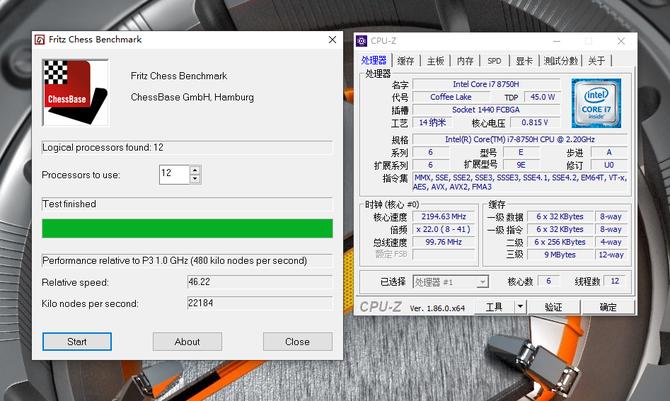The height and width of the screenshot is (401, 670).
Task: Close the CPU-Z window
Action: coord(621,41)
